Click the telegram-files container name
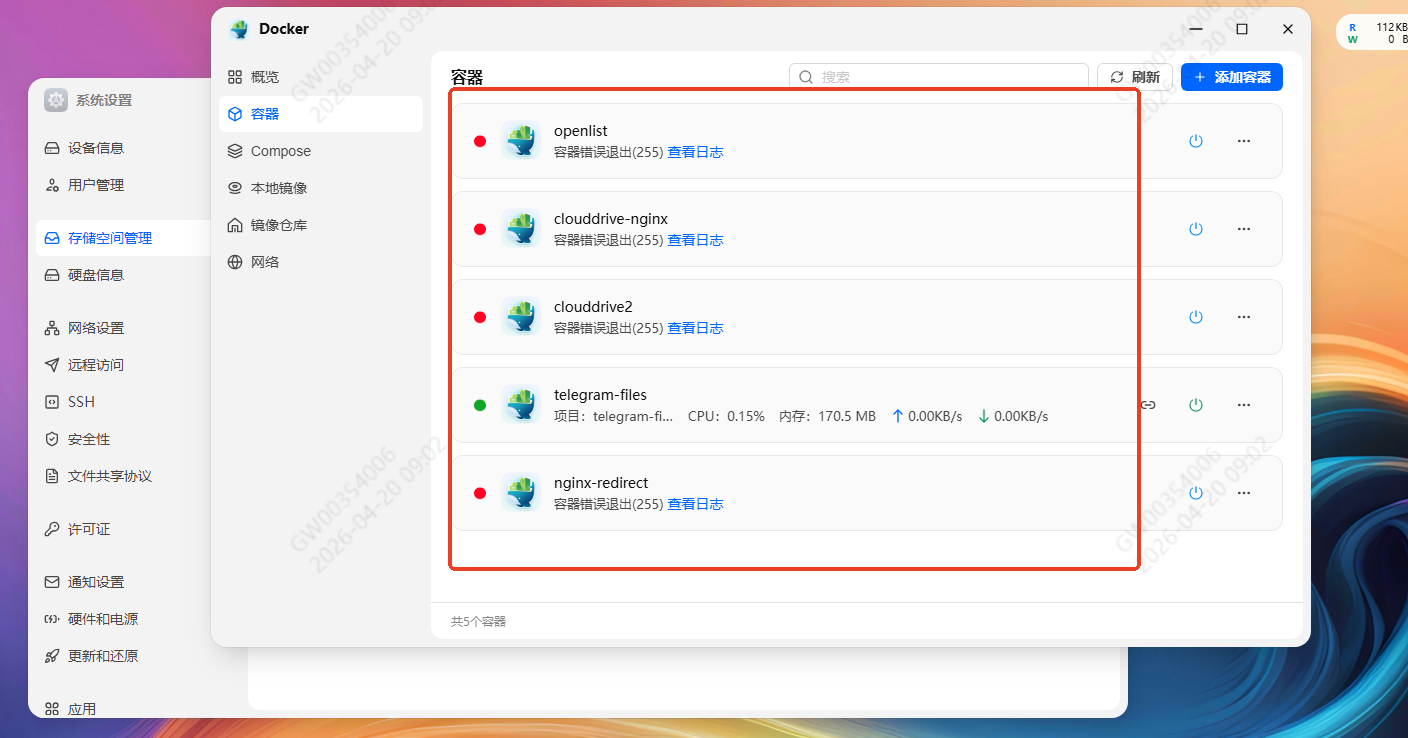The image size is (1408, 738). (x=601, y=395)
